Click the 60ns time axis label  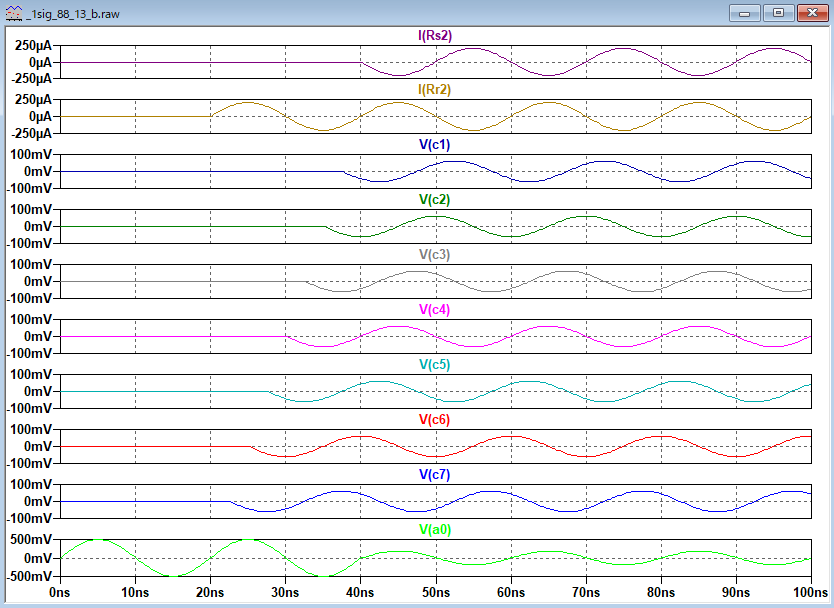coord(511,593)
